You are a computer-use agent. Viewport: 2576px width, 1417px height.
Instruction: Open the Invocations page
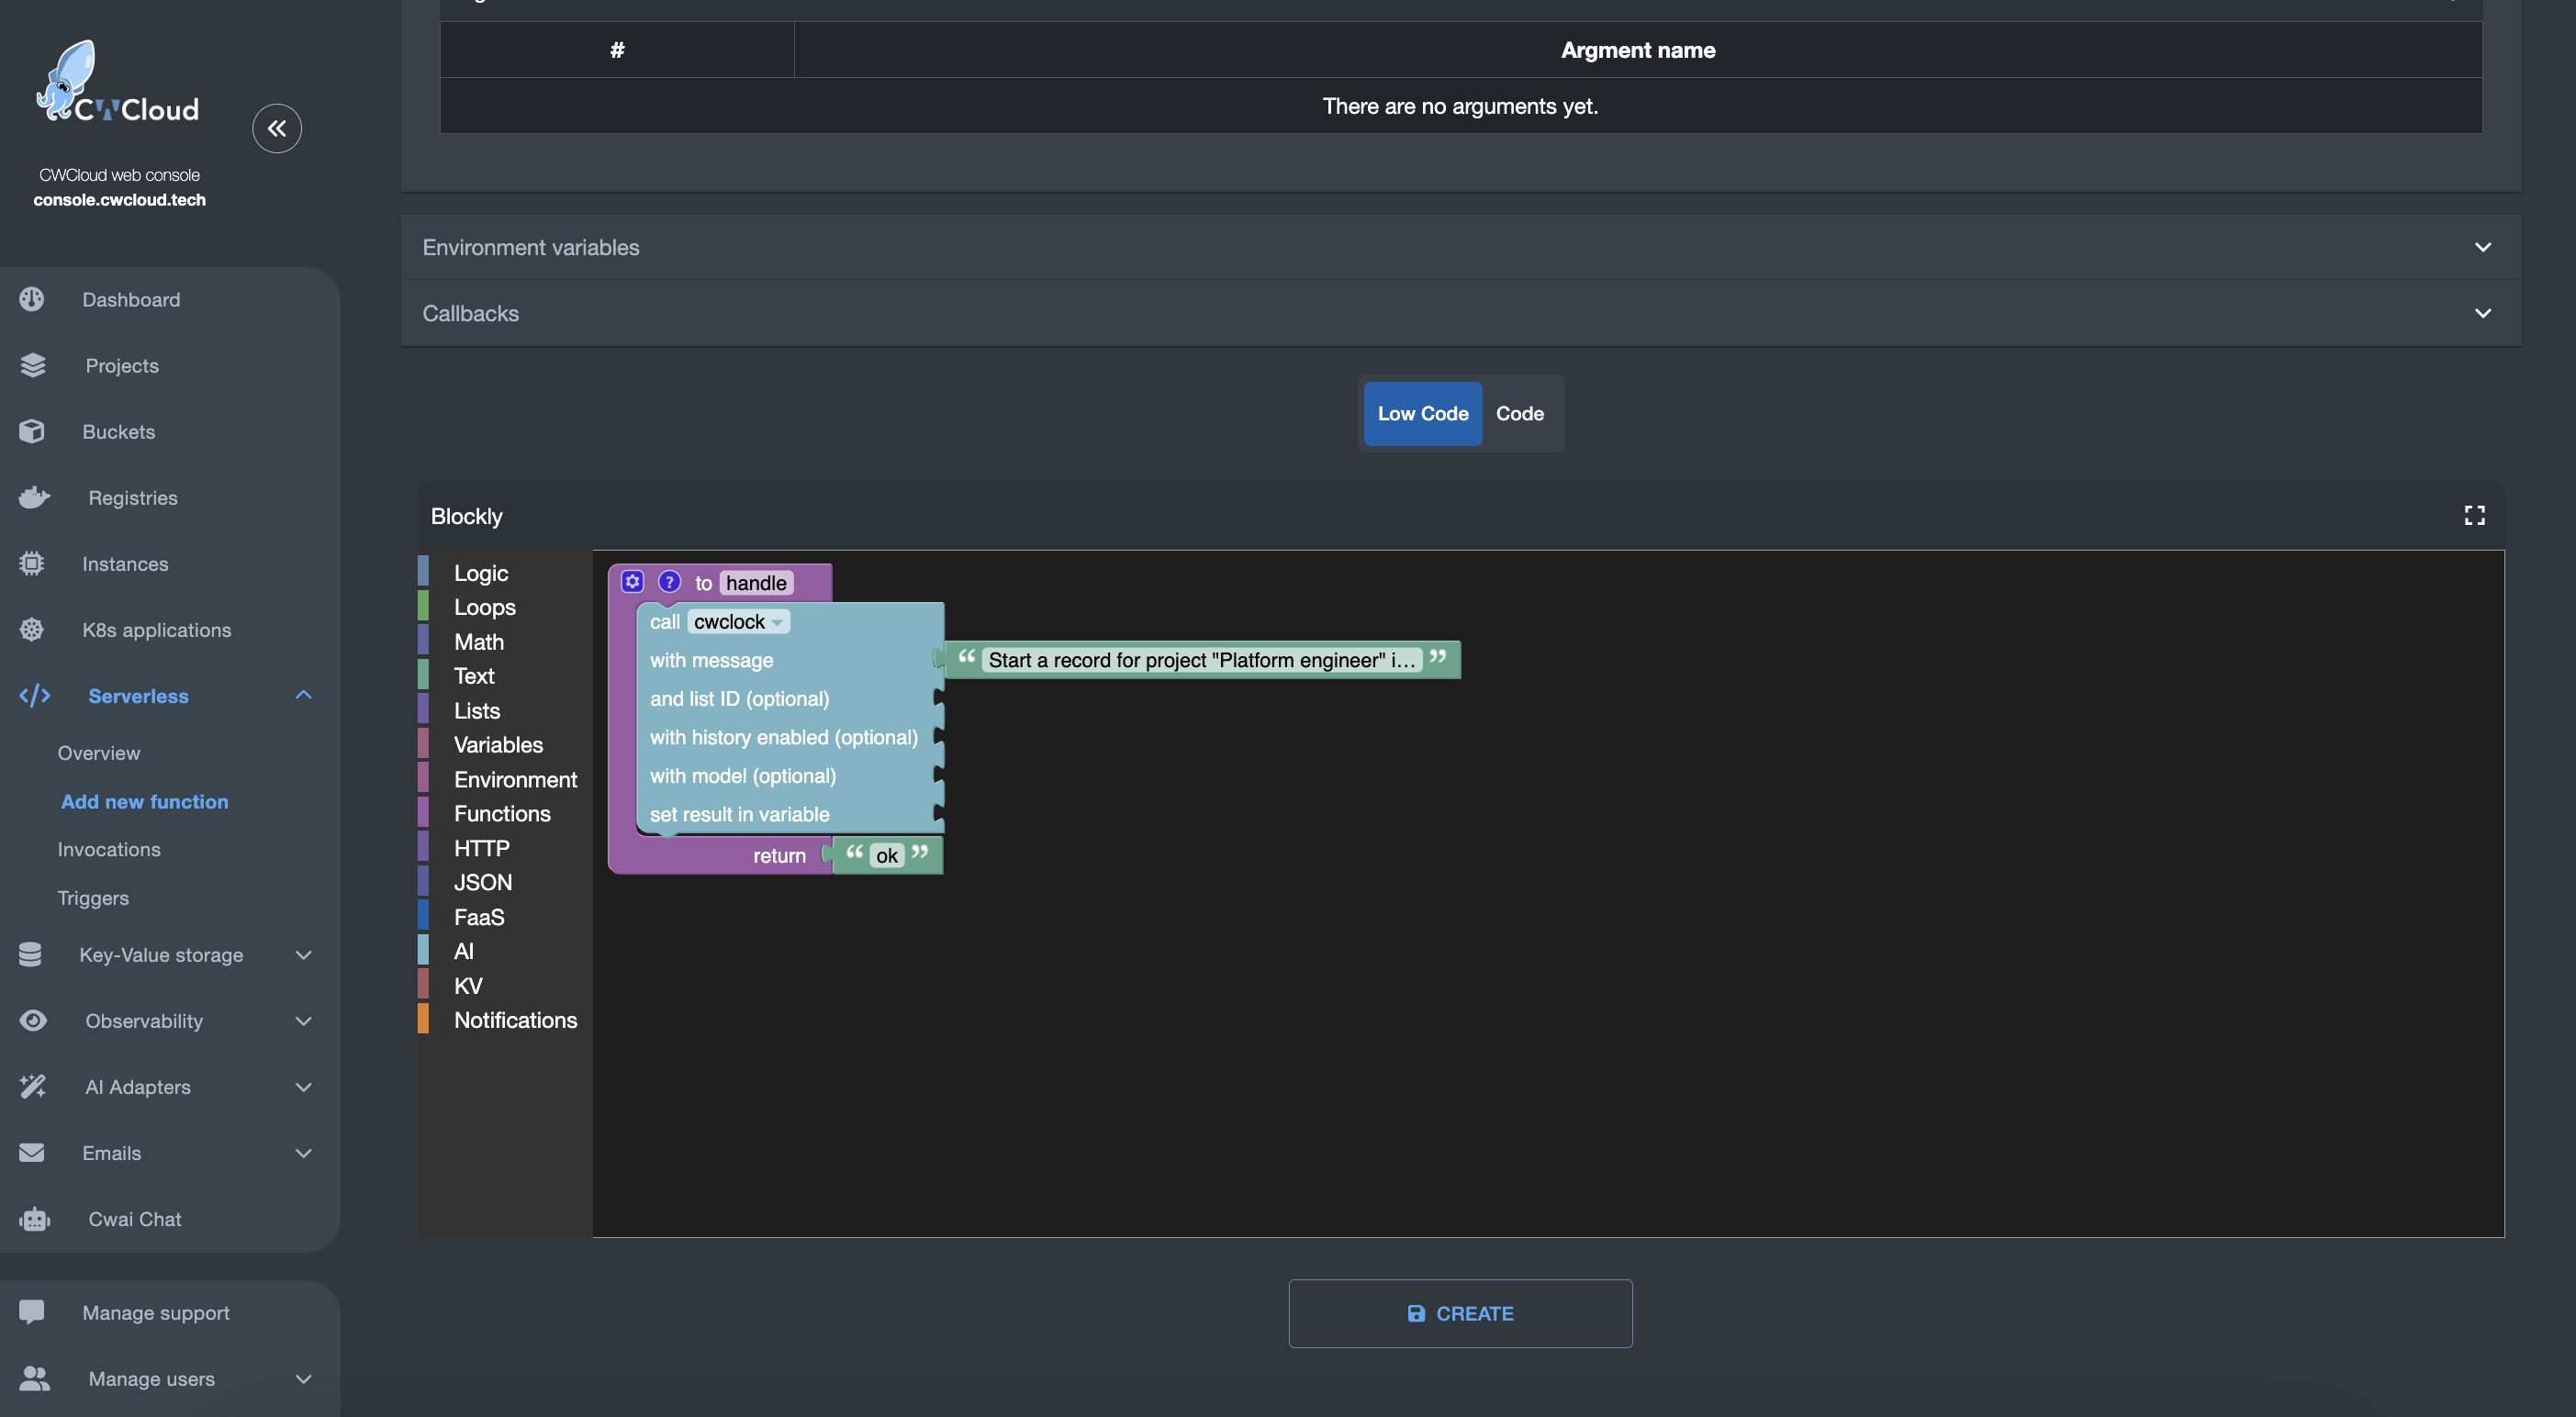coord(109,849)
